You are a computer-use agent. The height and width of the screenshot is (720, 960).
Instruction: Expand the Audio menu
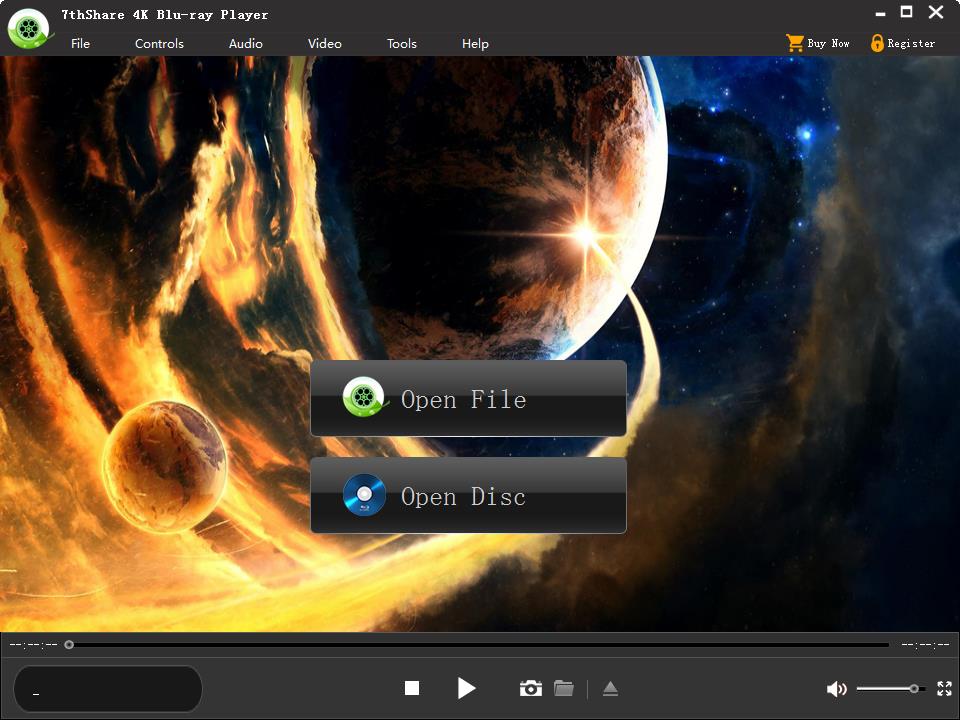245,43
